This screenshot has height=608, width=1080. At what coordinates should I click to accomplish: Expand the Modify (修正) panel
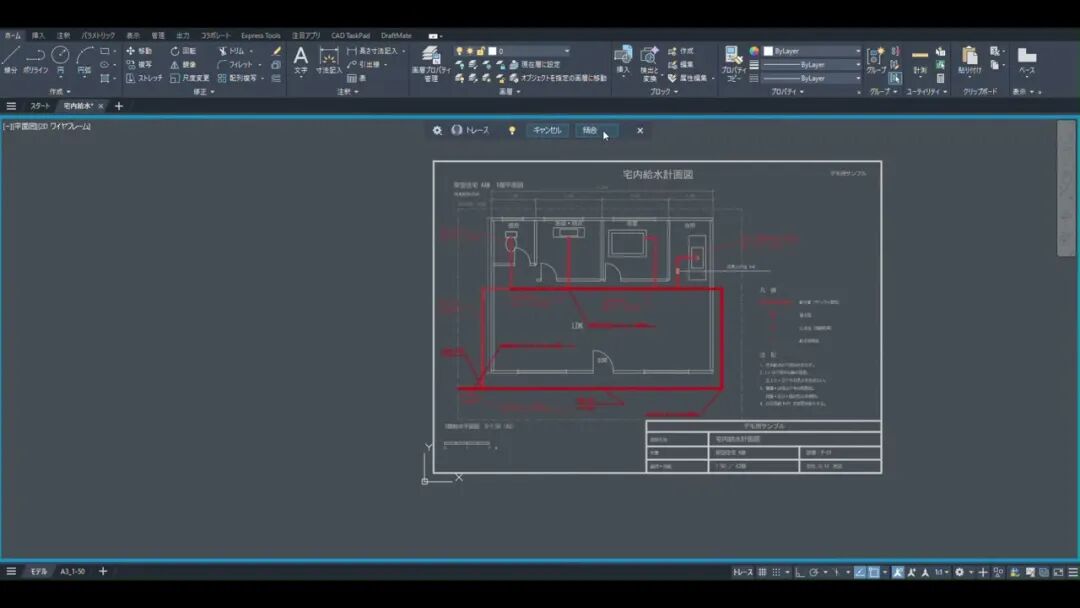pyautogui.click(x=204, y=92)
